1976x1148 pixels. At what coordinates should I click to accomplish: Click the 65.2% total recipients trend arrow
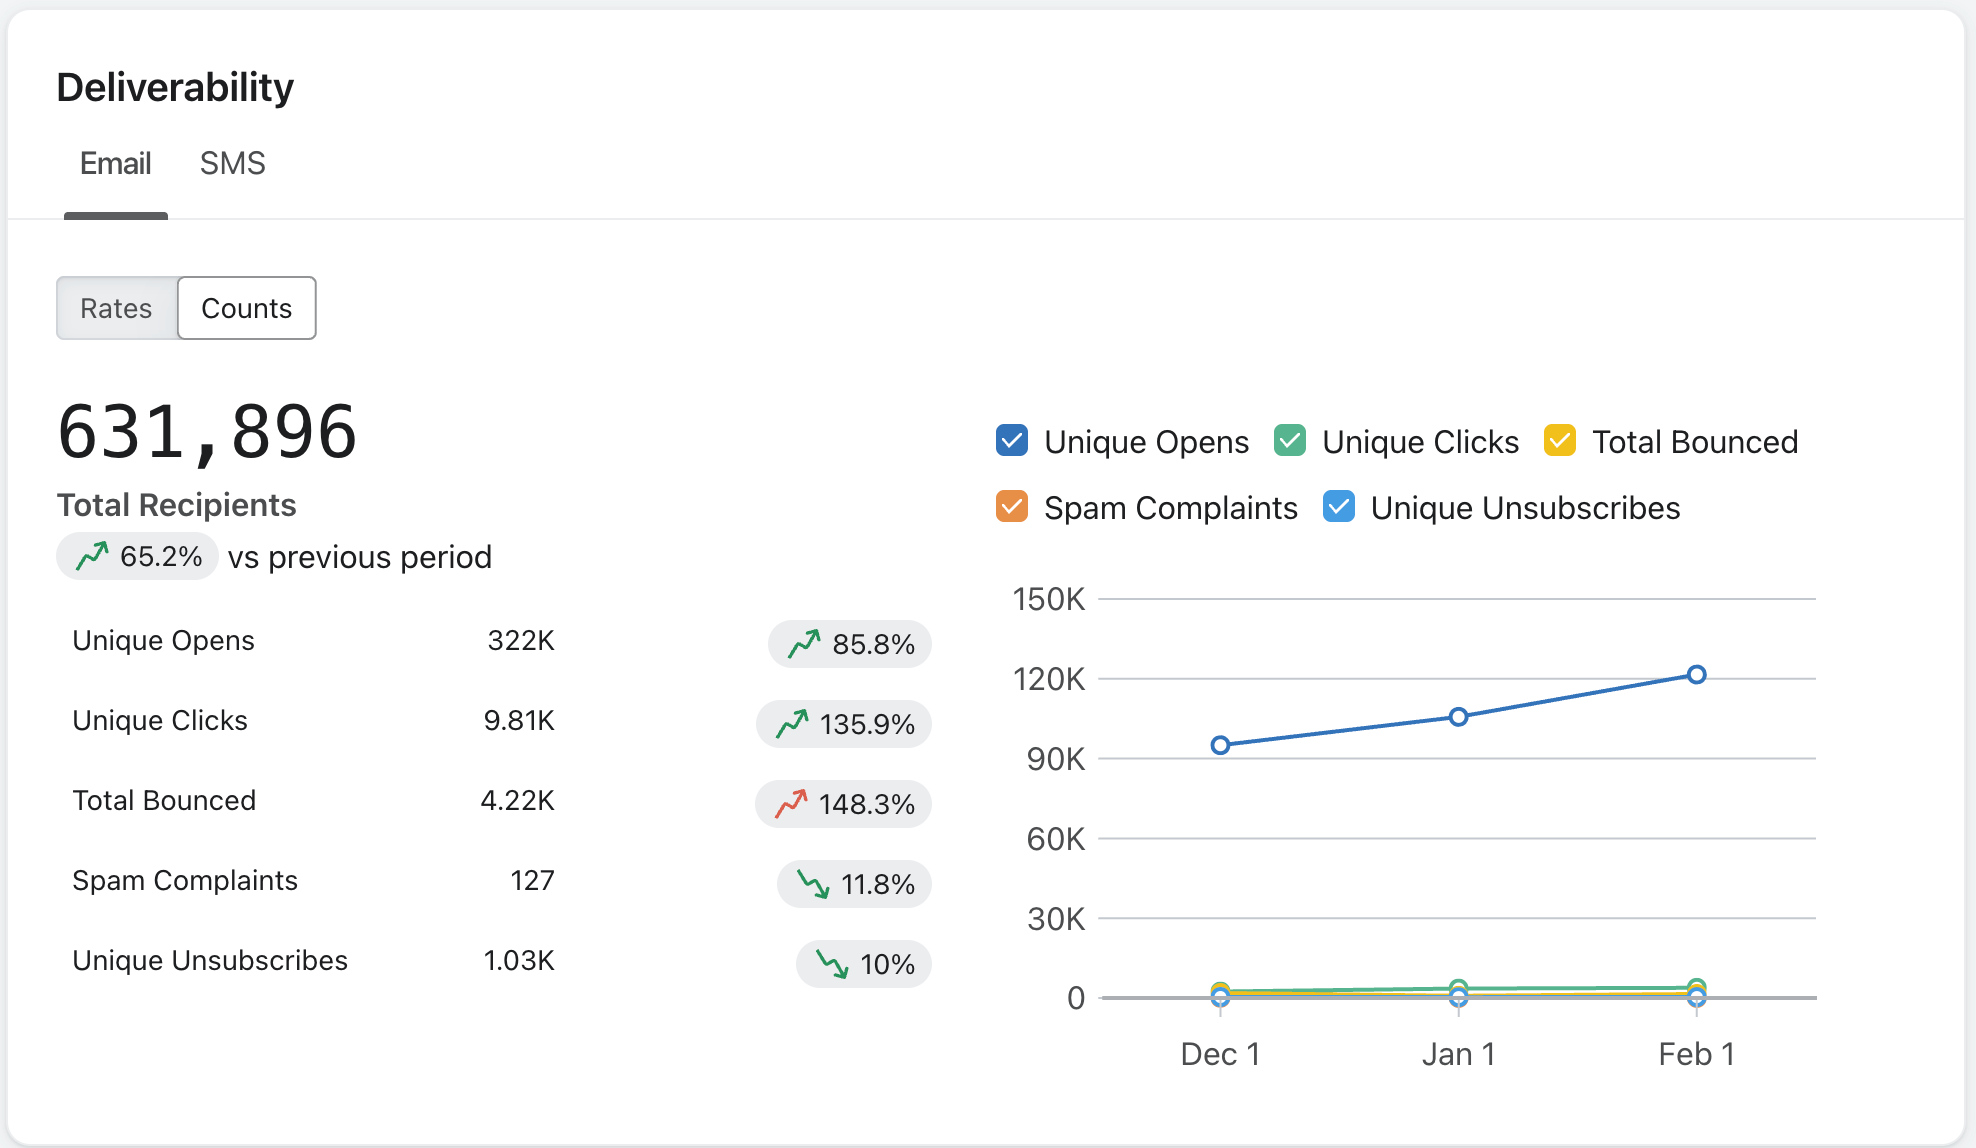(x=92, y=555)
